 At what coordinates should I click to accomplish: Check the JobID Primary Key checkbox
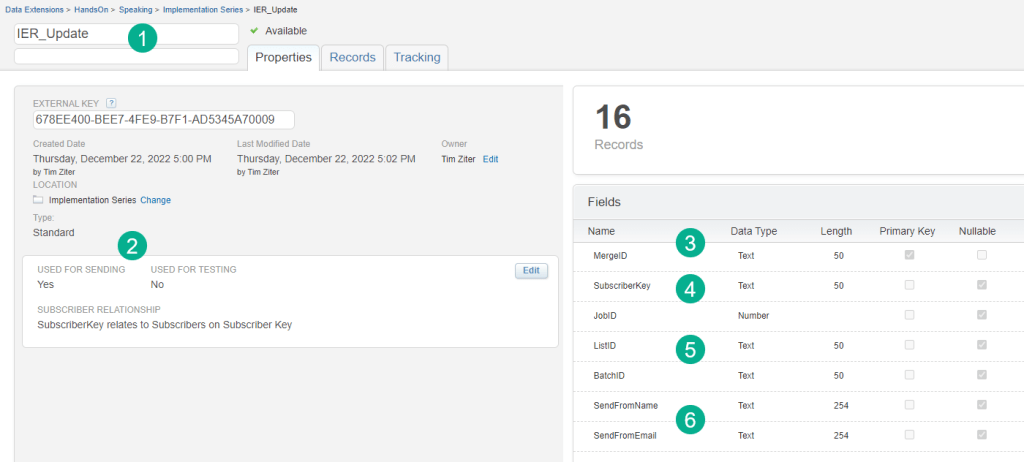908,315
